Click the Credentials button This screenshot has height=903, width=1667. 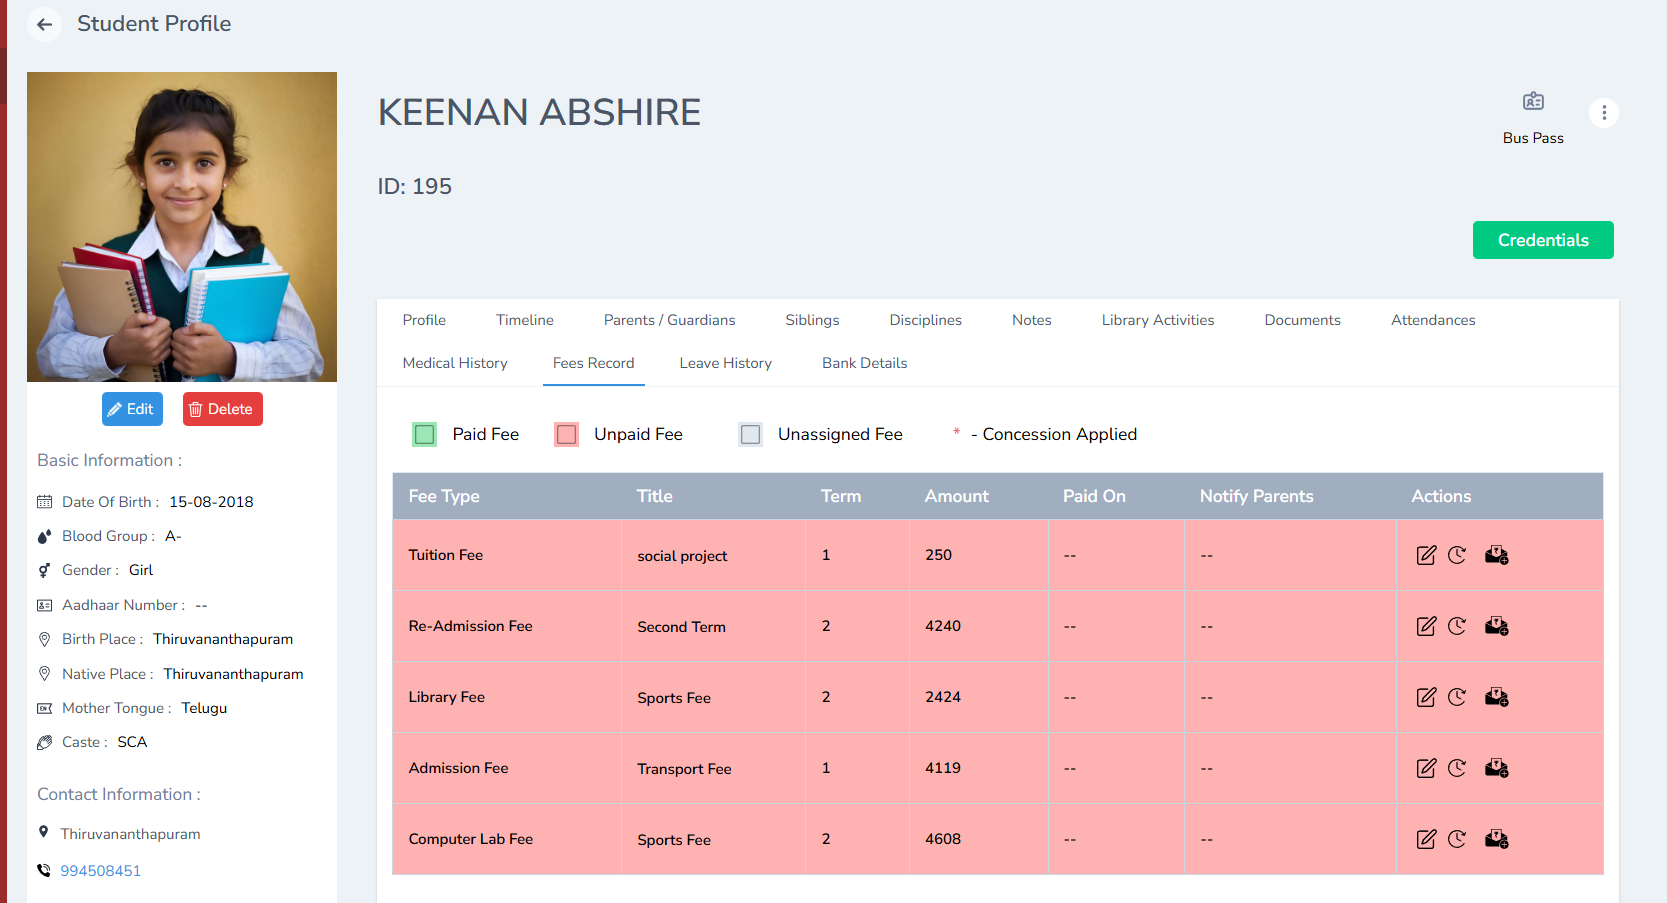1543,240
